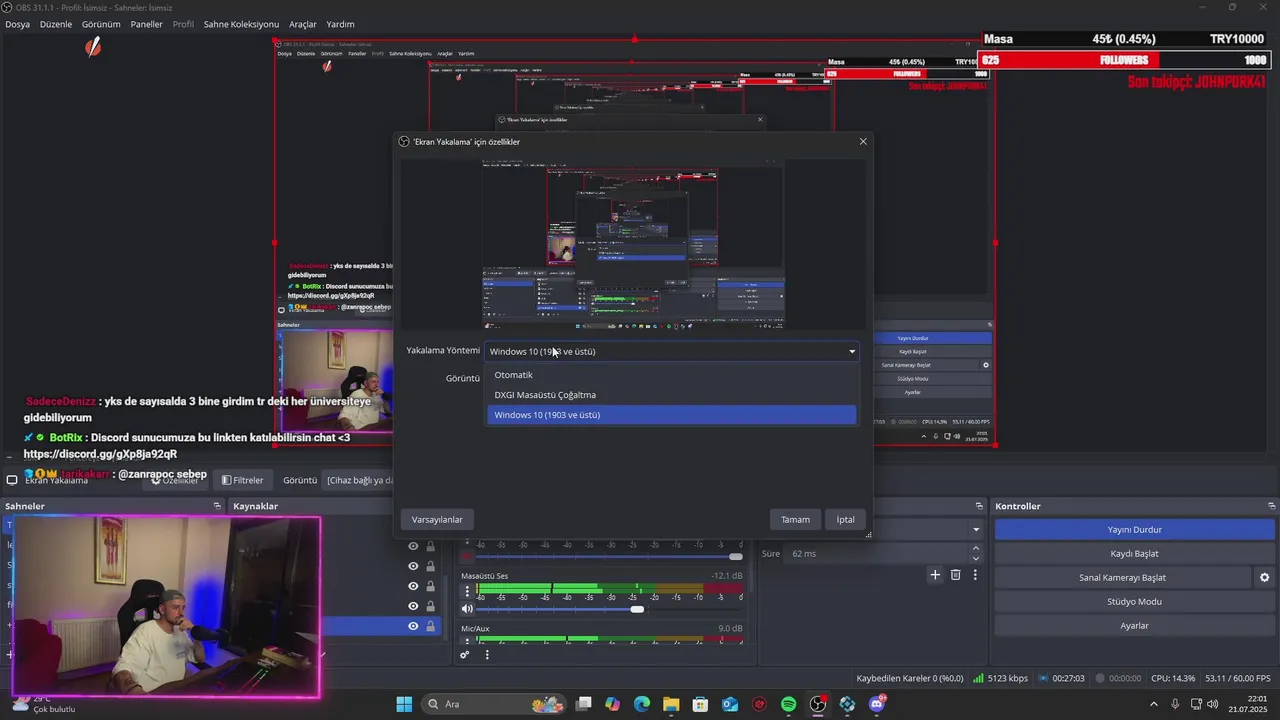Open Görüntü display dropdown in source toolbar
The image size is (1280, 720).
[x=358, y=480]
